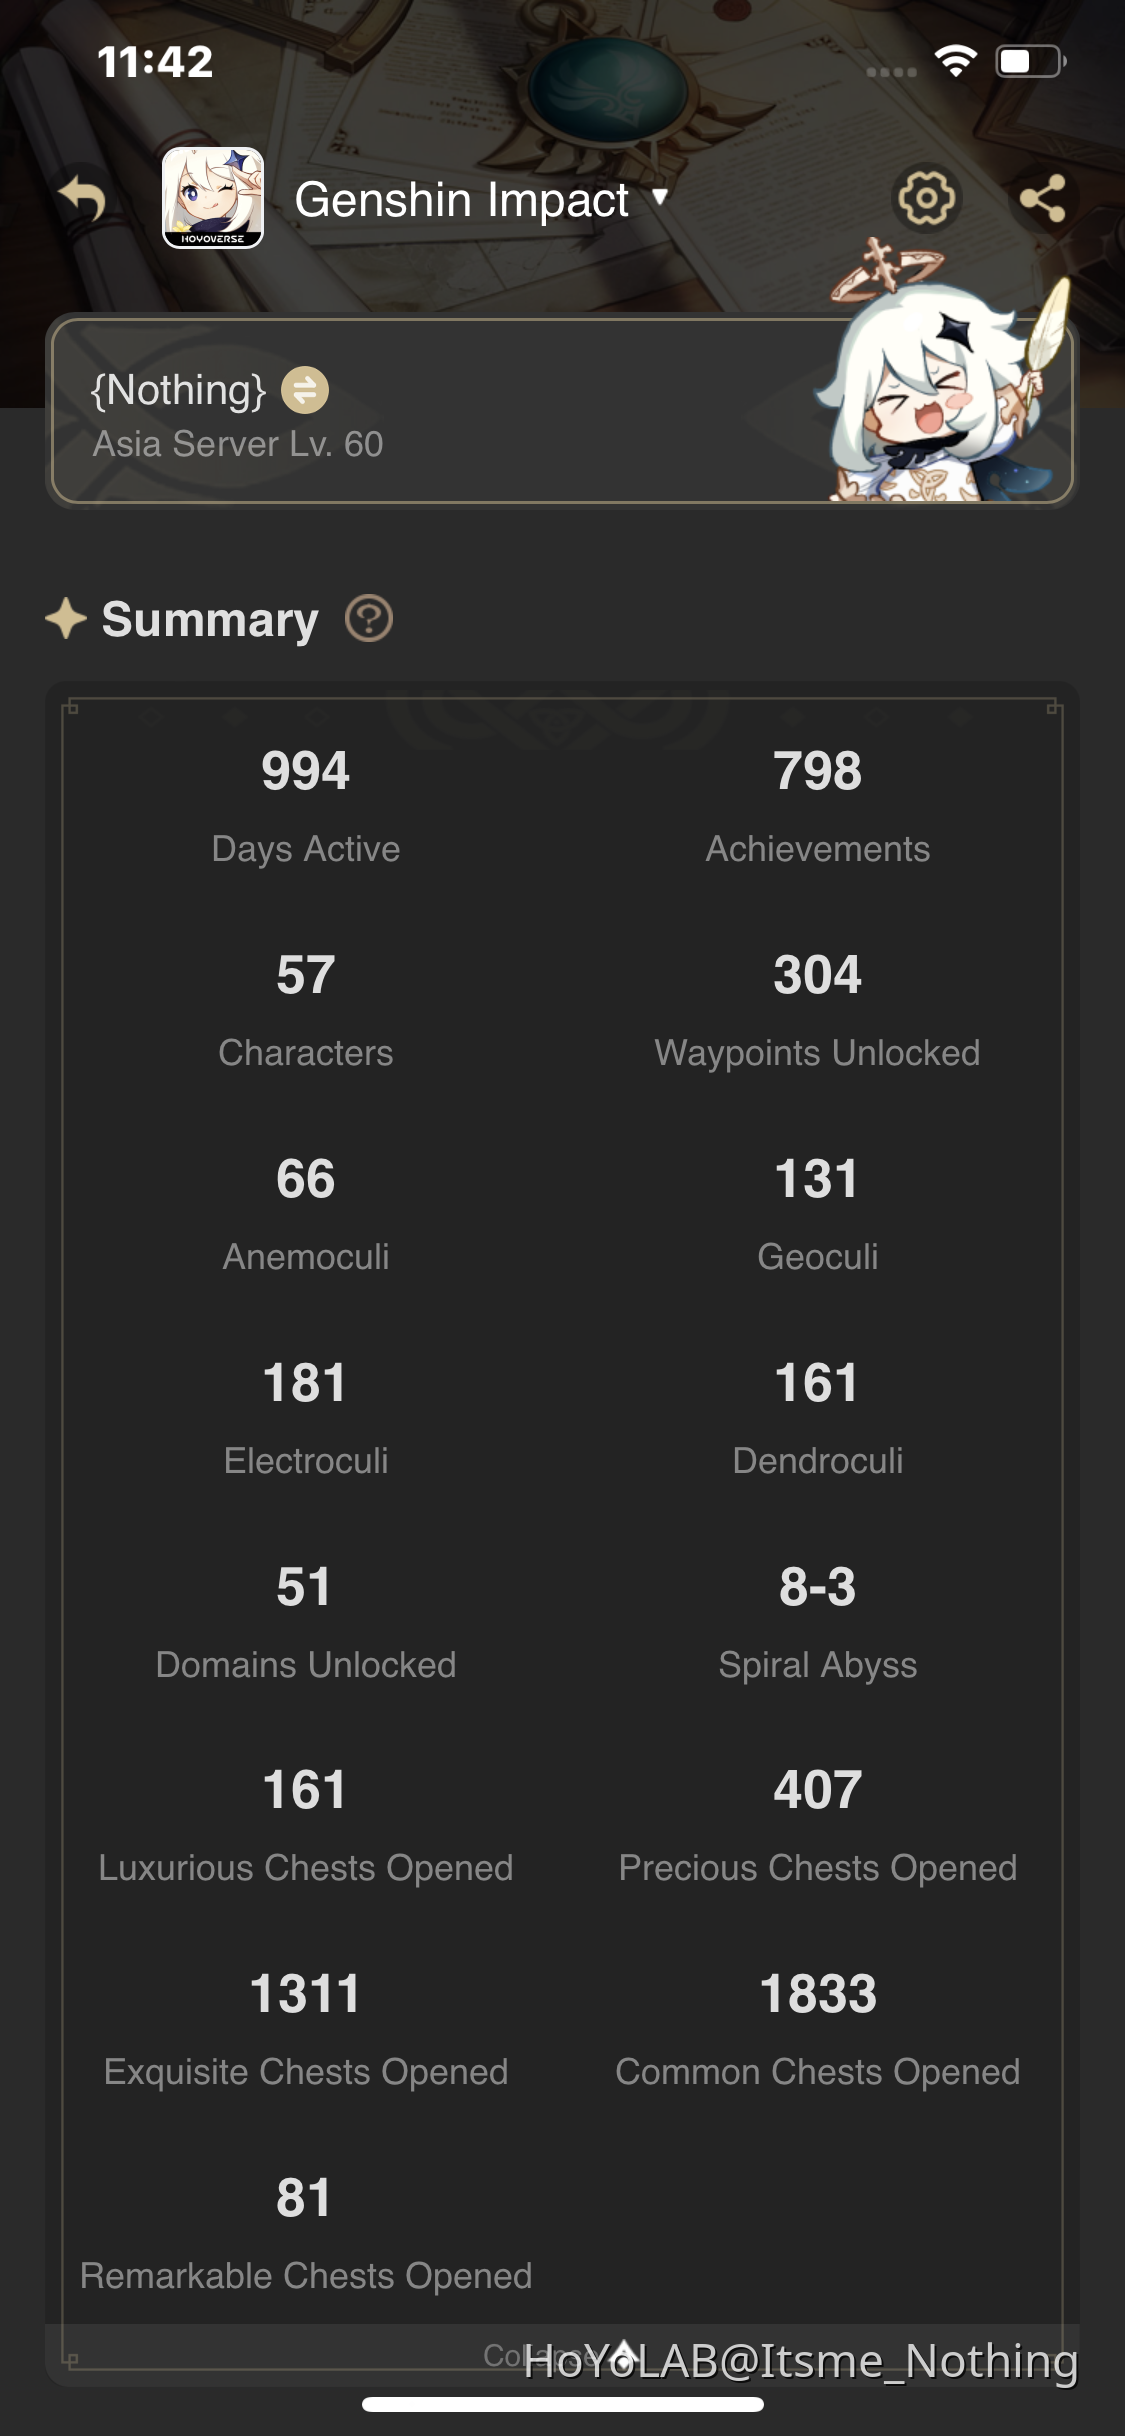Tap the share icon
Screen dimensions: 1125x2436
(1045, 198)
